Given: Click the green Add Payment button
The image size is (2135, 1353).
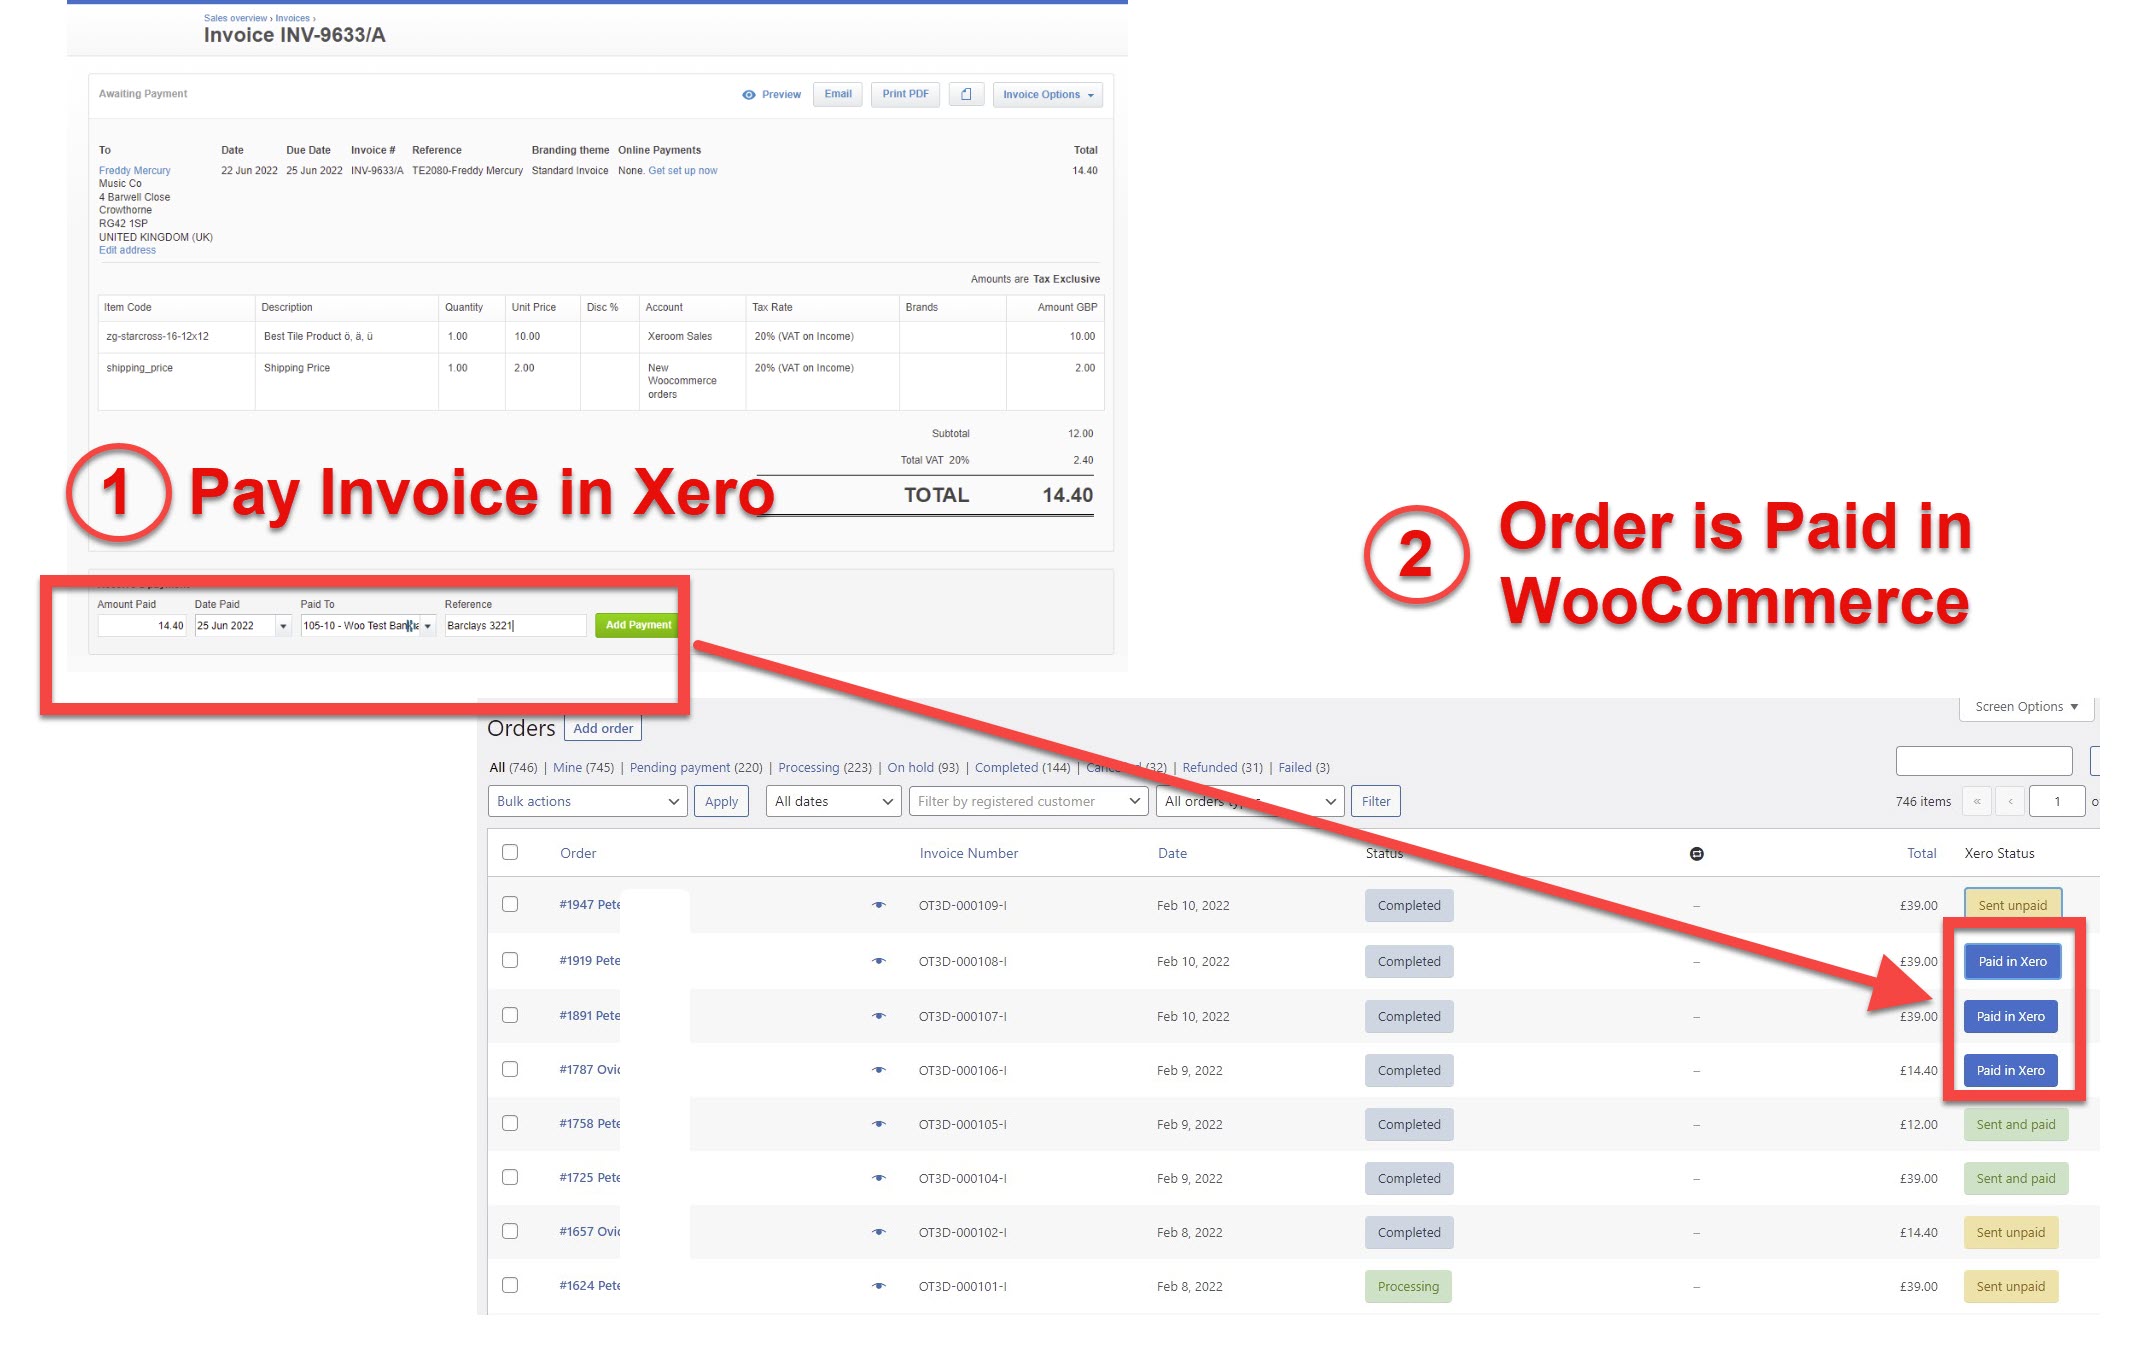Looking at the screenshot, I should pyautogui.click(x=638, y=625).
